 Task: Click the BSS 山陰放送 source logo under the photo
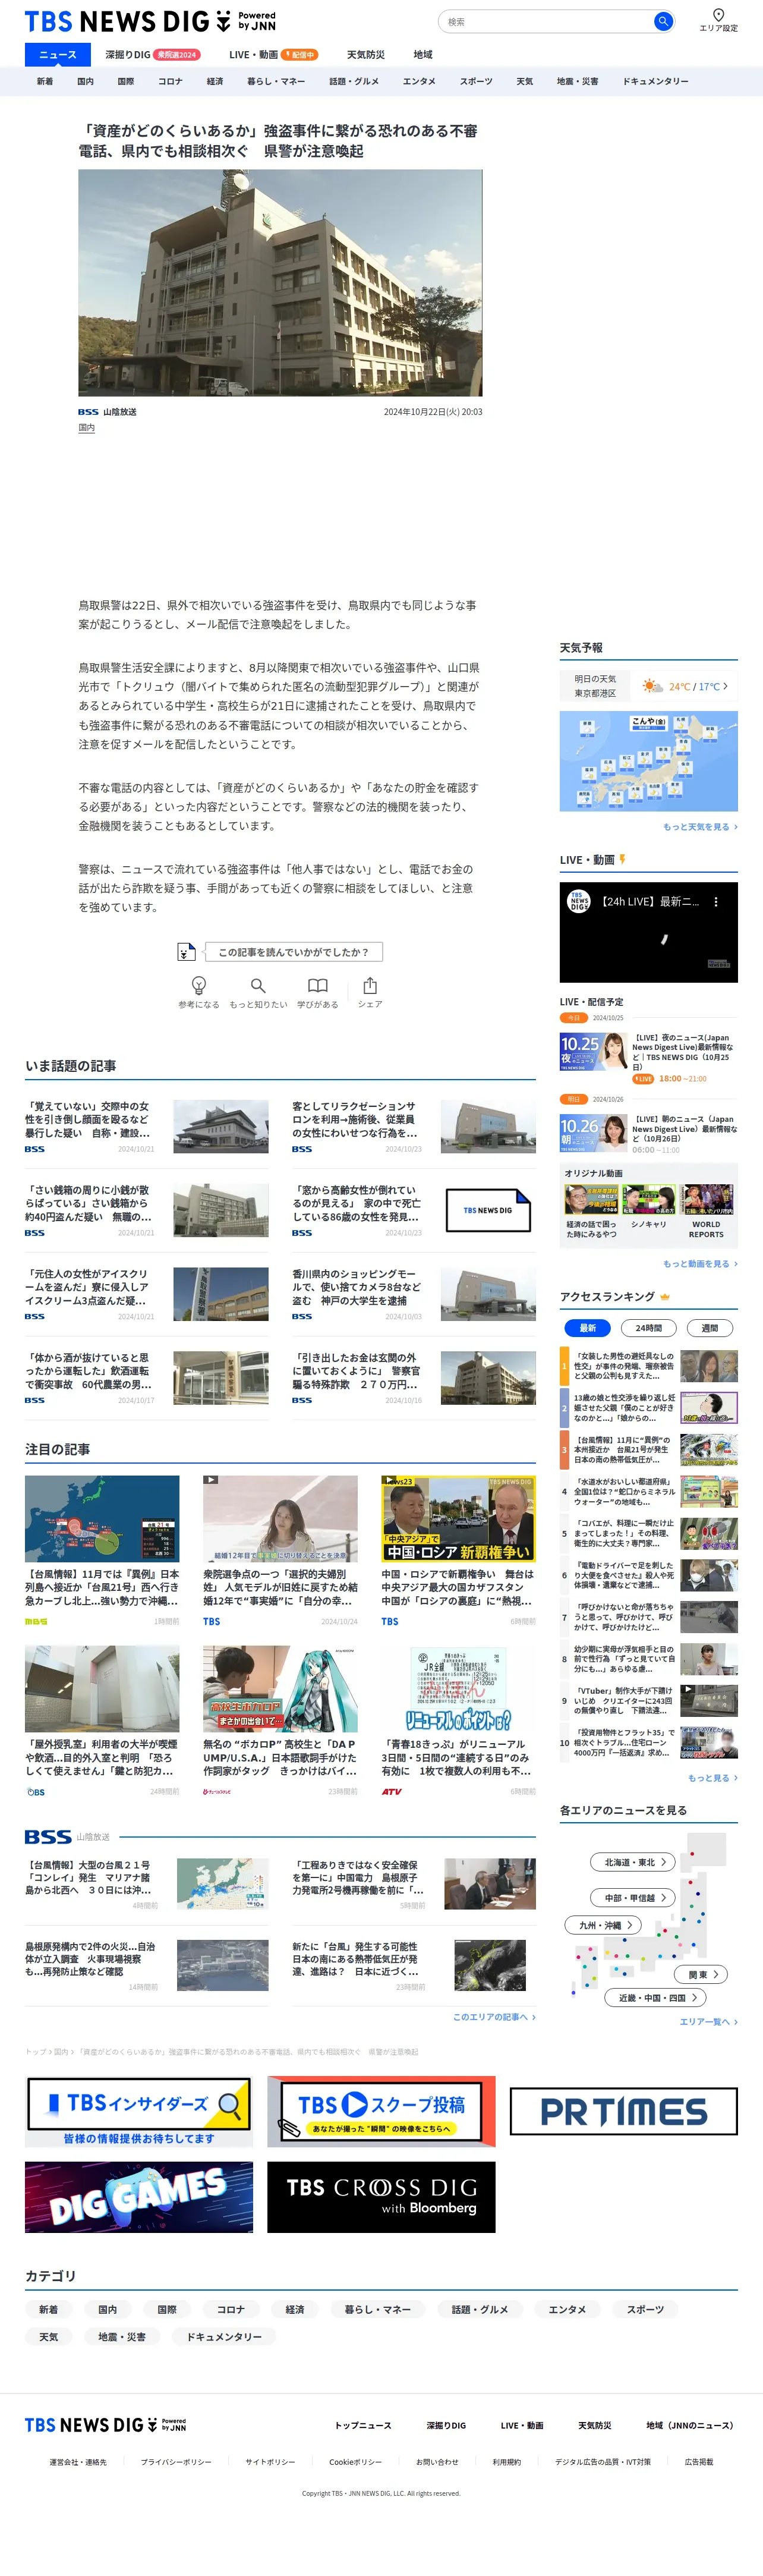click(x=107, y=412)
